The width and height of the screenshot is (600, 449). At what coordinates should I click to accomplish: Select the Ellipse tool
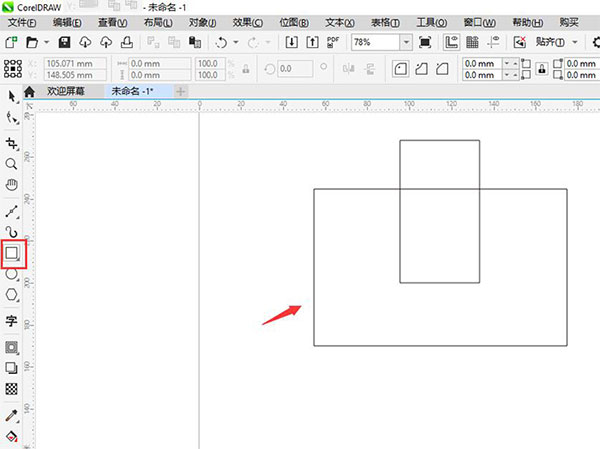click(x=11, y=274)
